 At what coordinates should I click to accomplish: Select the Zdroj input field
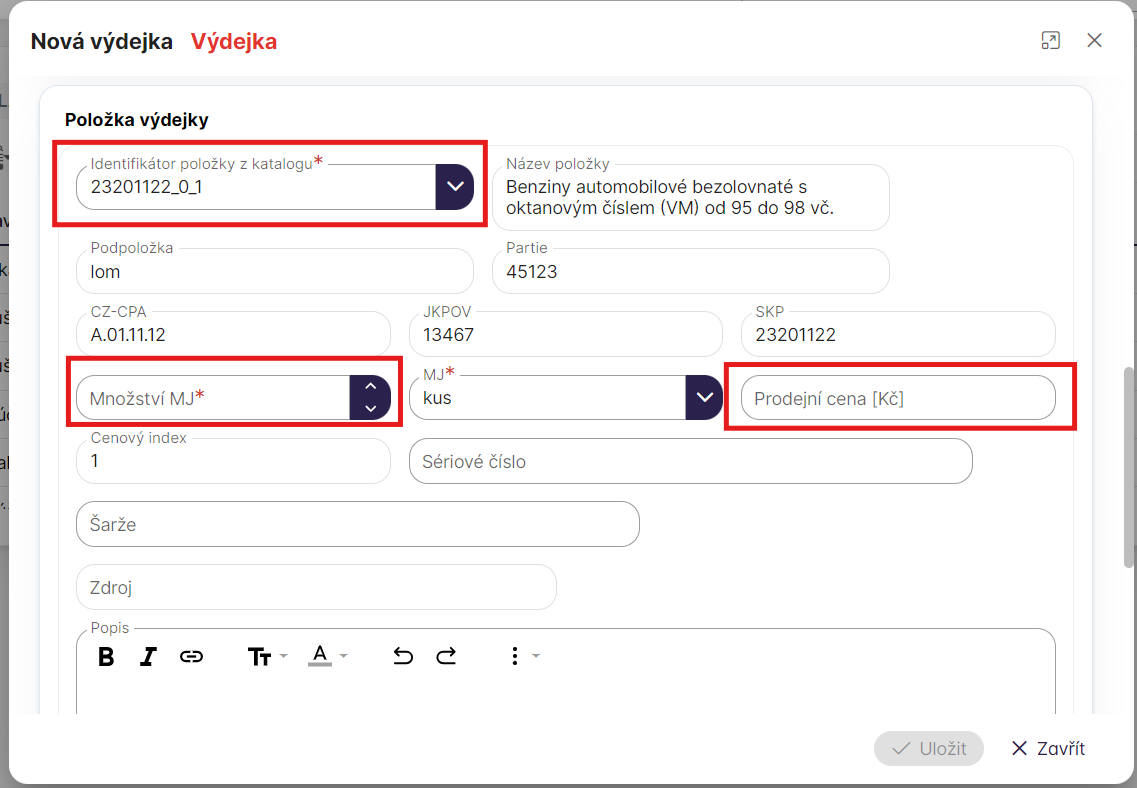point(315,587)
